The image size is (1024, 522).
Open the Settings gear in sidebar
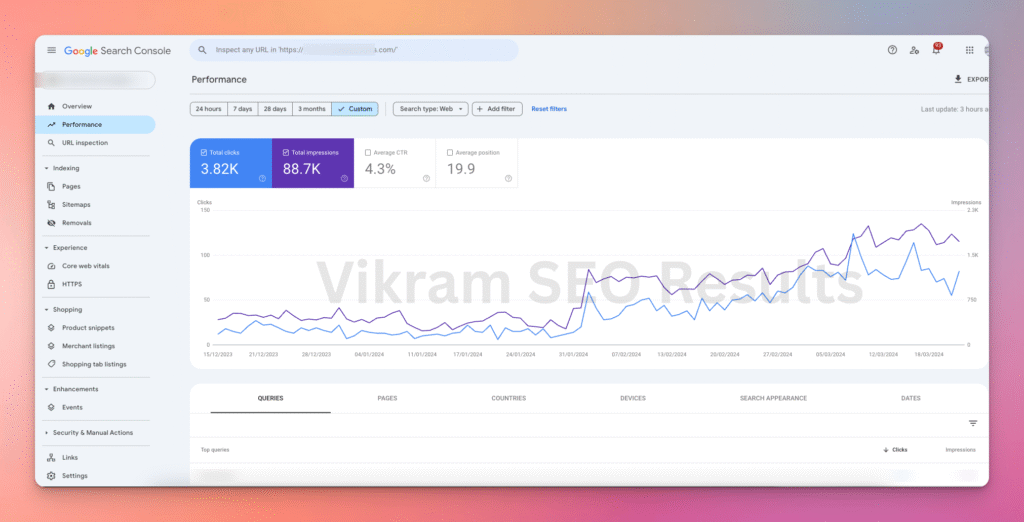(51, 476)
